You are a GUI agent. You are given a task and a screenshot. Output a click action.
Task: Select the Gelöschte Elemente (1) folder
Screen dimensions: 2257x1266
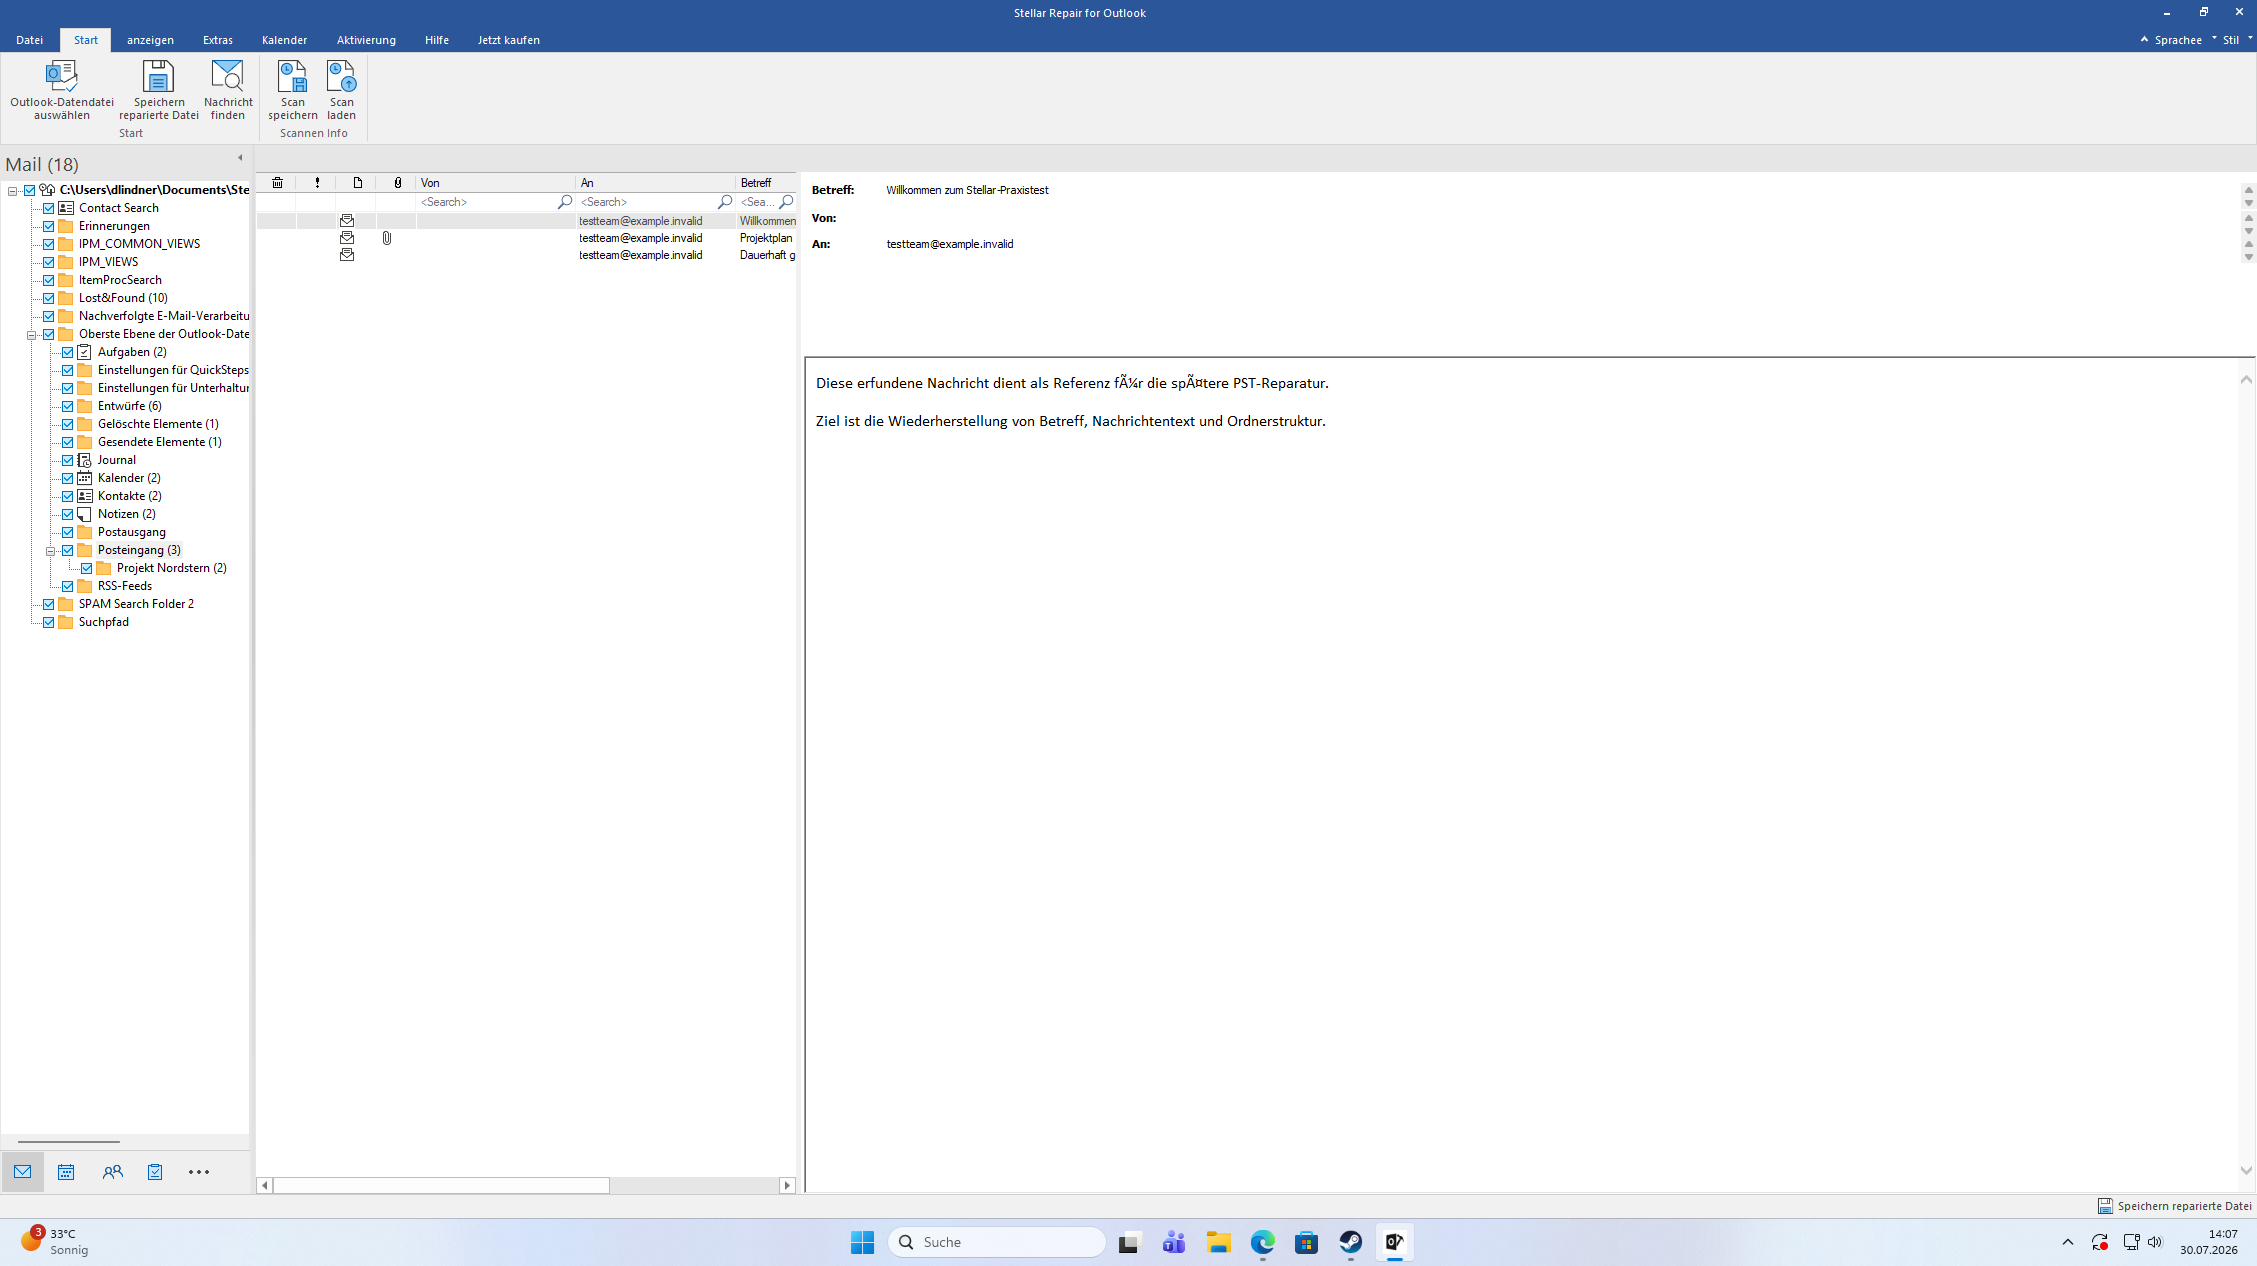click(x=158, y=424)
